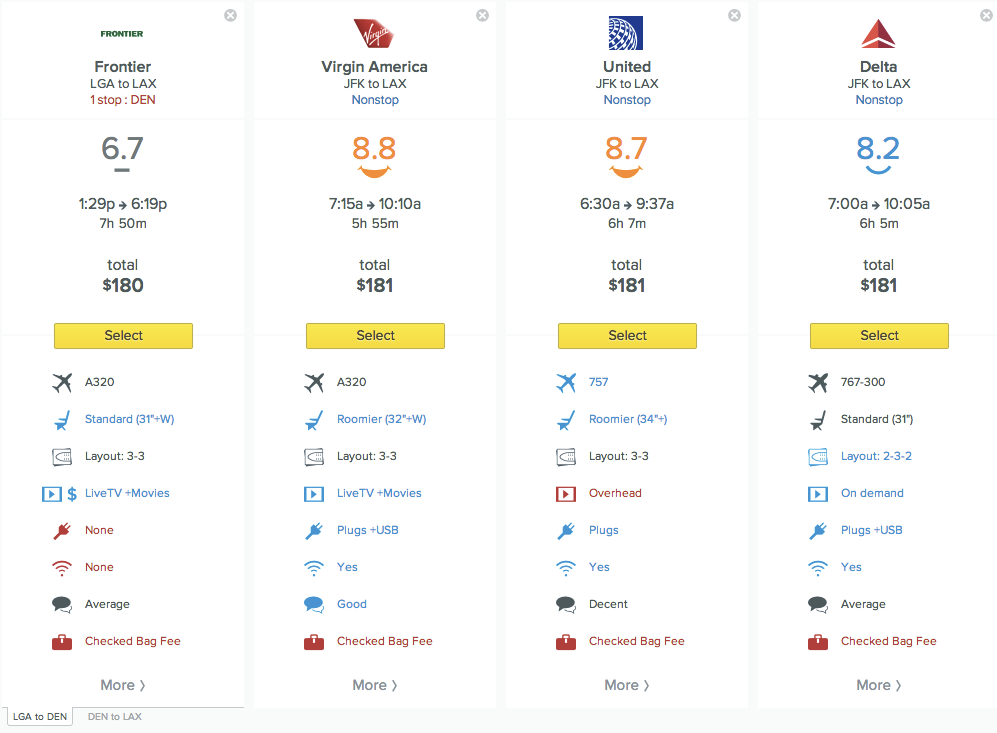Click United's red Overhead entertainment icon
This screenshot has height=733, width=997.
click(567, 494)
